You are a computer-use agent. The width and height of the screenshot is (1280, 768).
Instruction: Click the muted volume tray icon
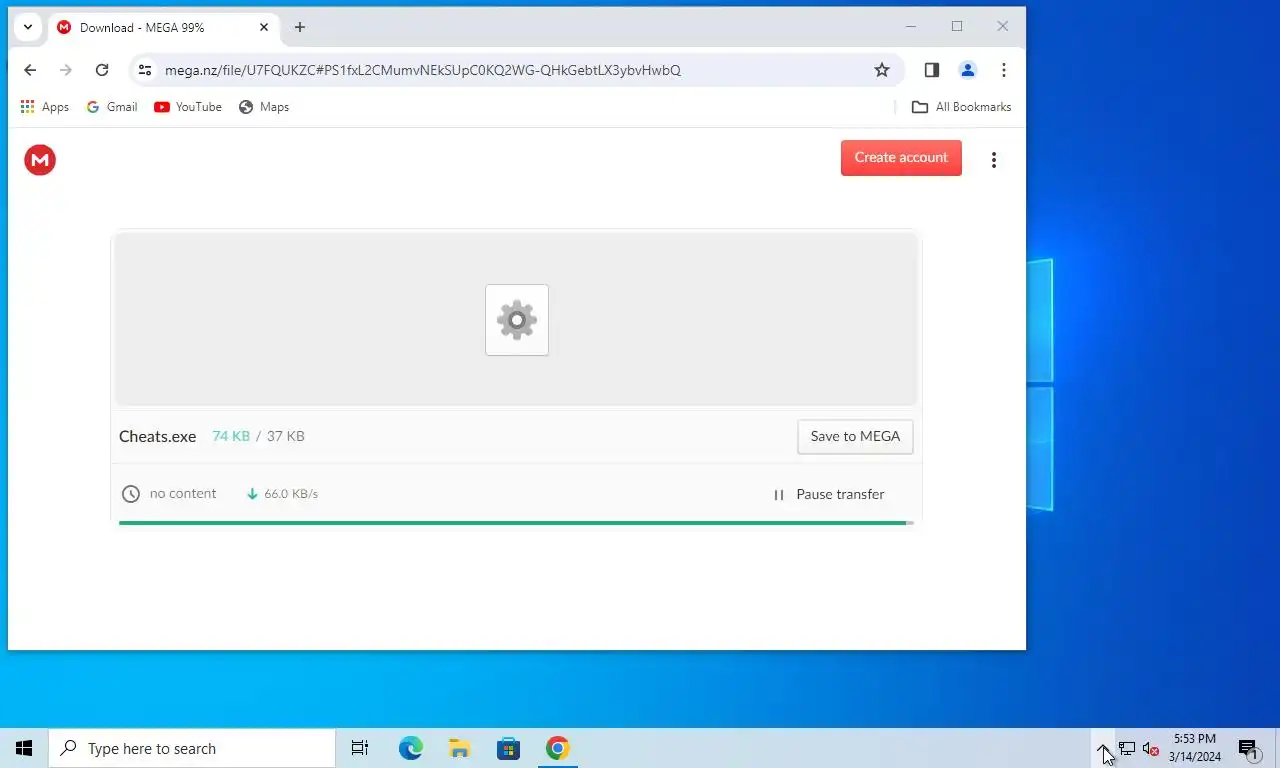coord(1151,748)
